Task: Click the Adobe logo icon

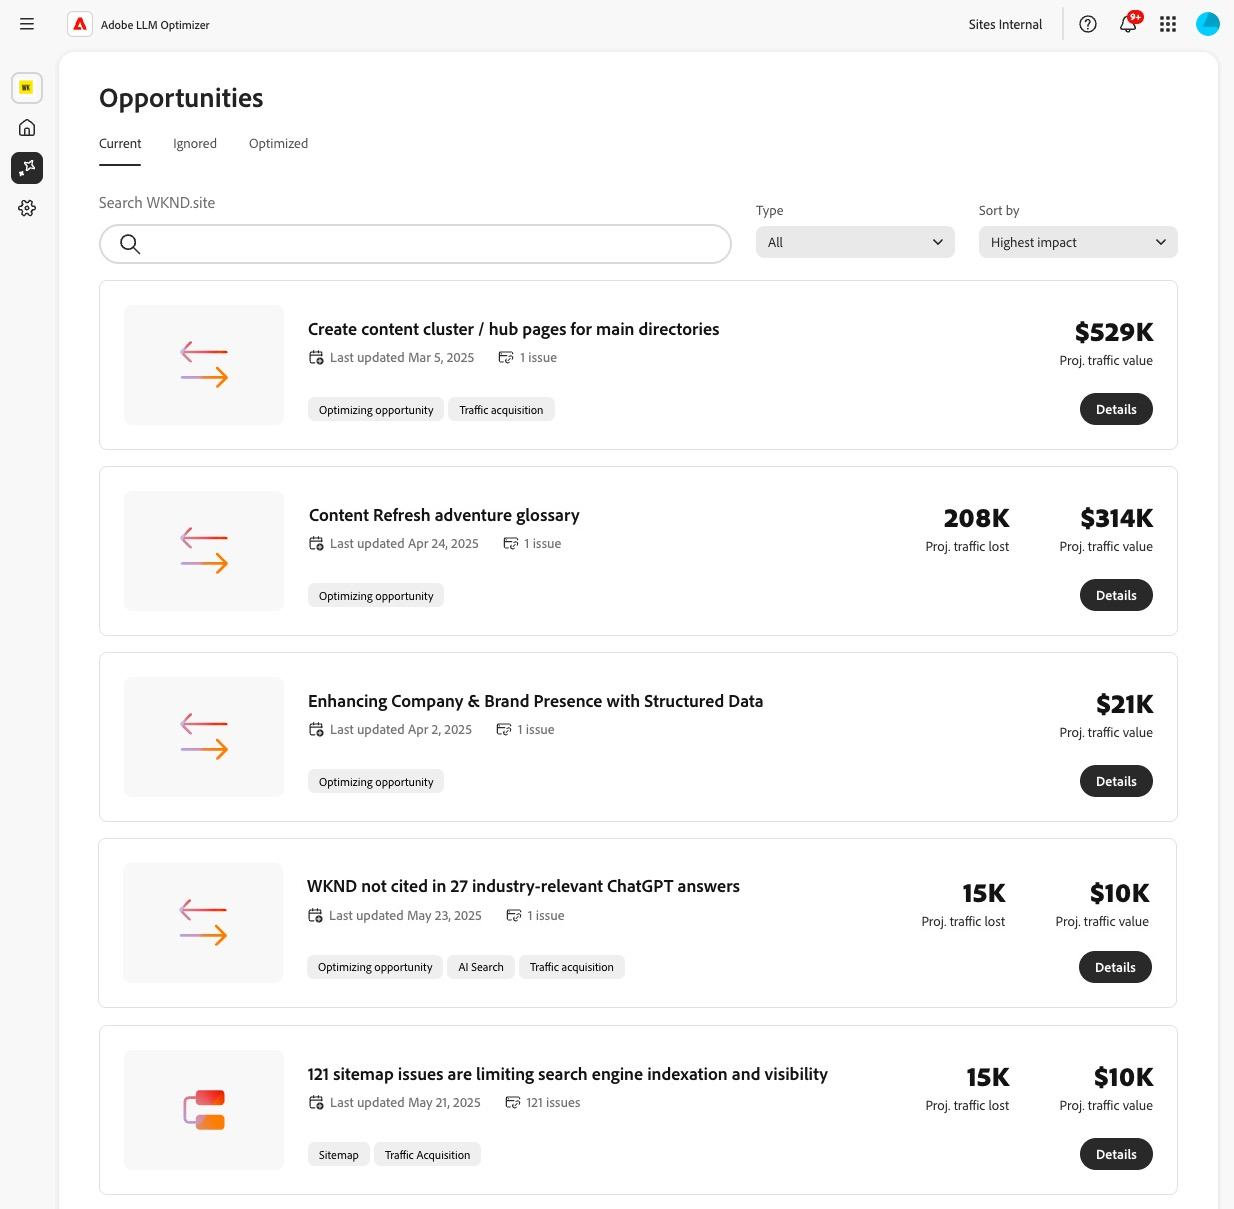Action: pyautogui.click(x=80, y=24)
